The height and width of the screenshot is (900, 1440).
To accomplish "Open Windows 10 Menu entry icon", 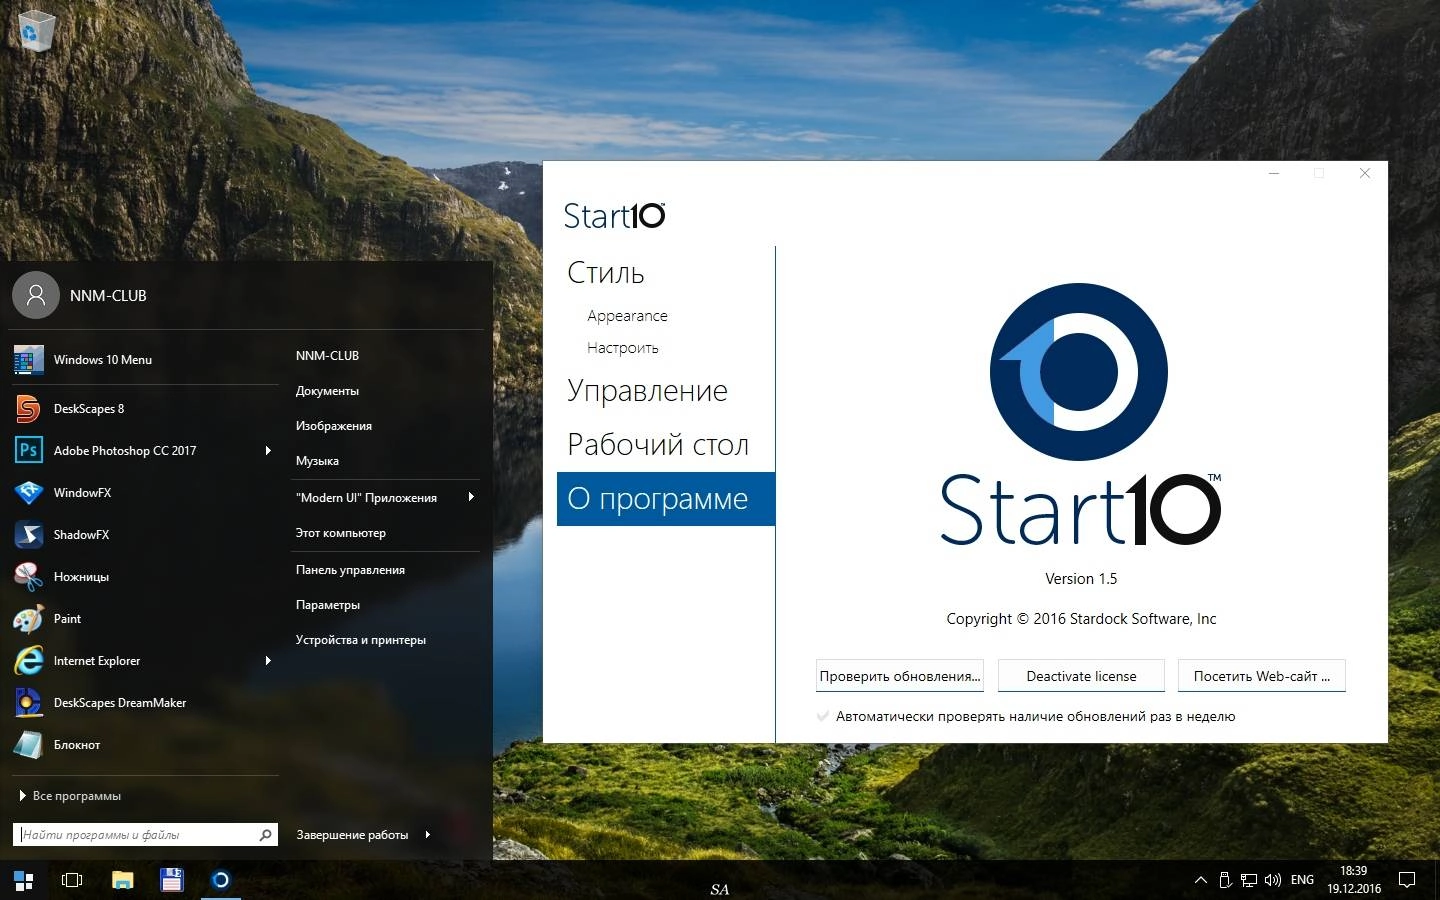I will 28,360.
